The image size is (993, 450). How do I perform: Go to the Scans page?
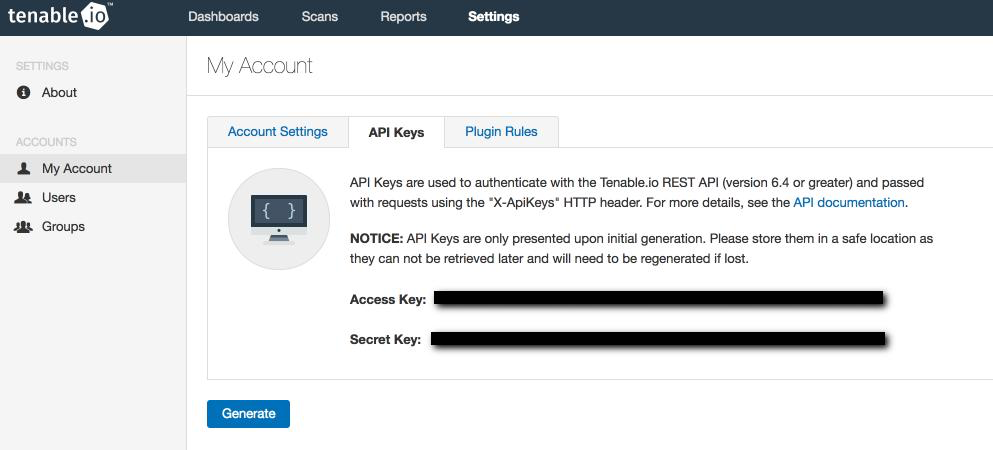click(x=319, y=17)
